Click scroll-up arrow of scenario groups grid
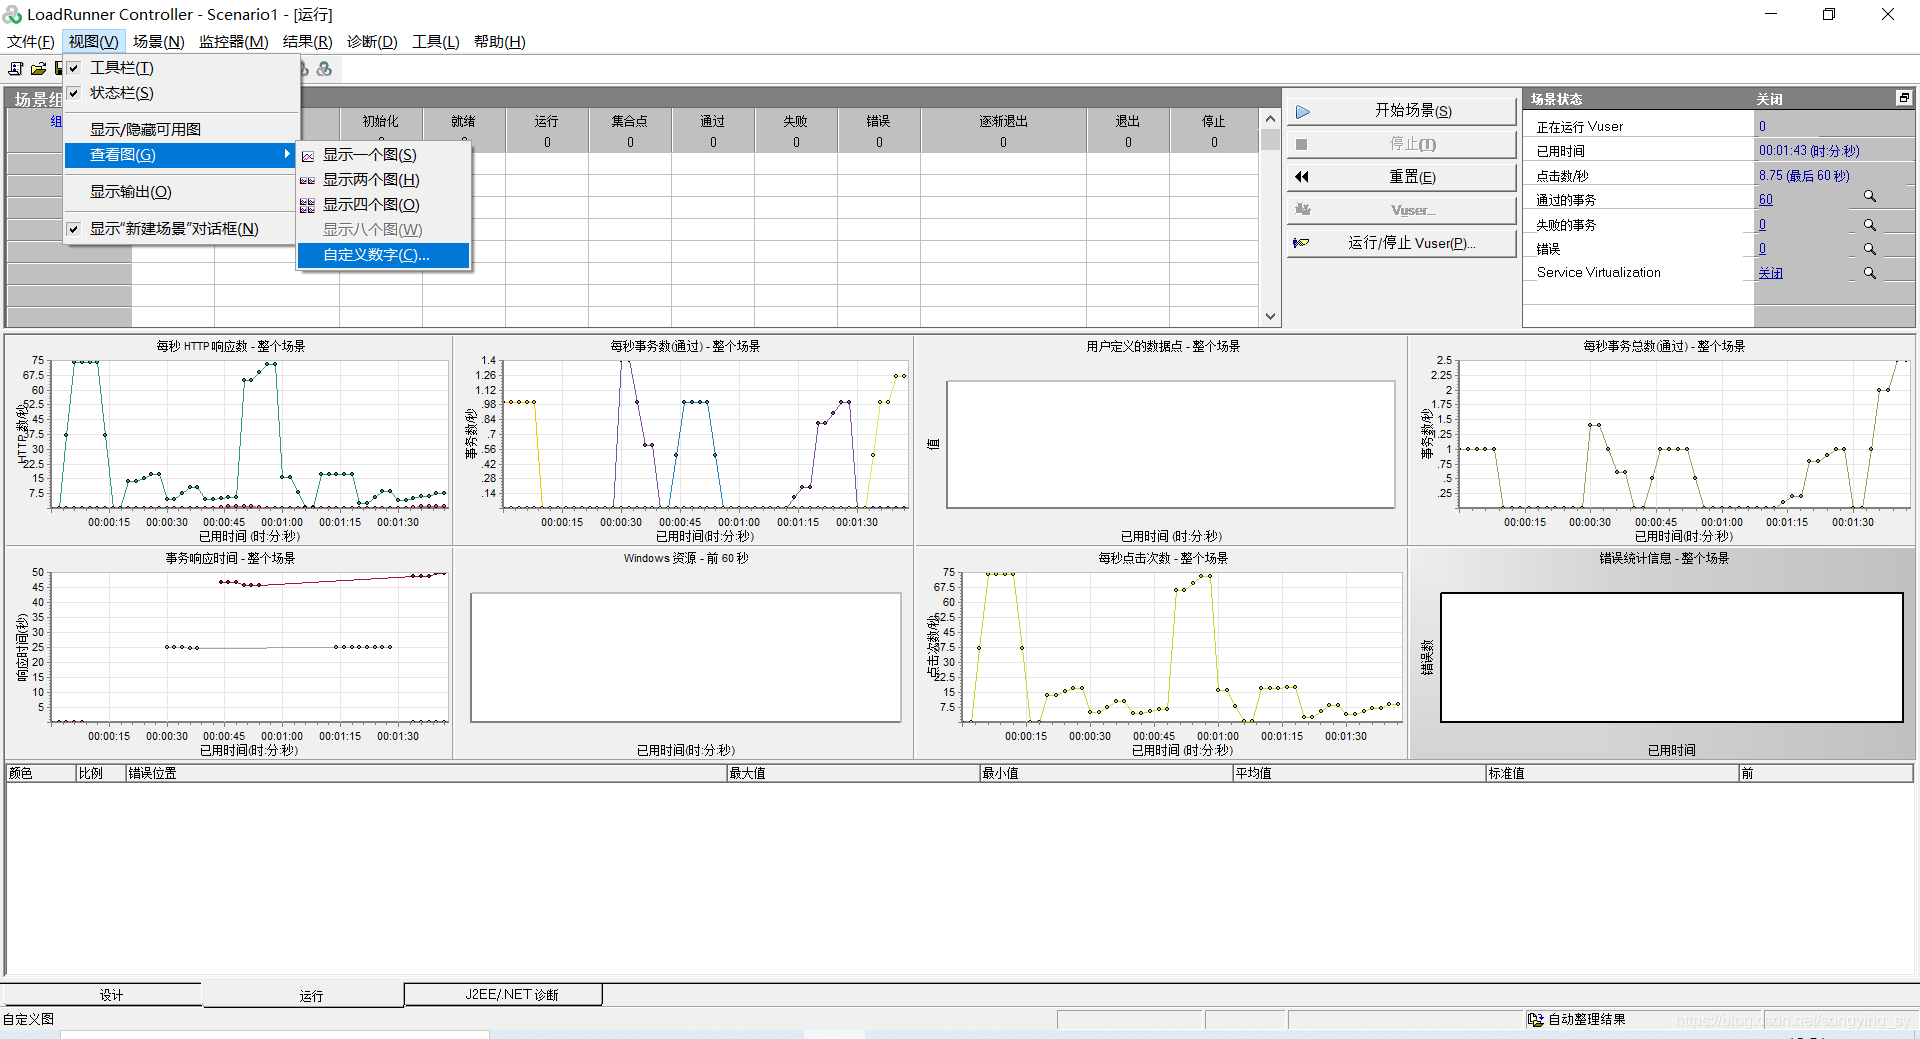 (1270, 119)
